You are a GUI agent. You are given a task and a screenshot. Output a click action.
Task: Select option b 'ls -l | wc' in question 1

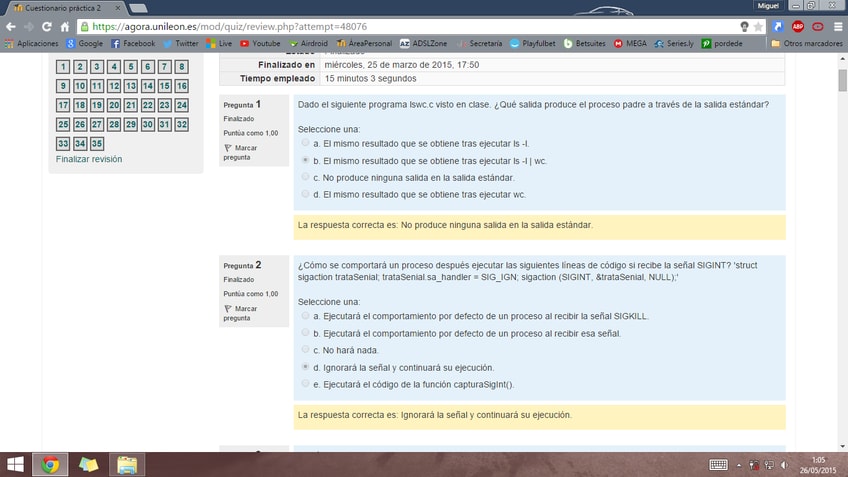[x=306, y=160]
